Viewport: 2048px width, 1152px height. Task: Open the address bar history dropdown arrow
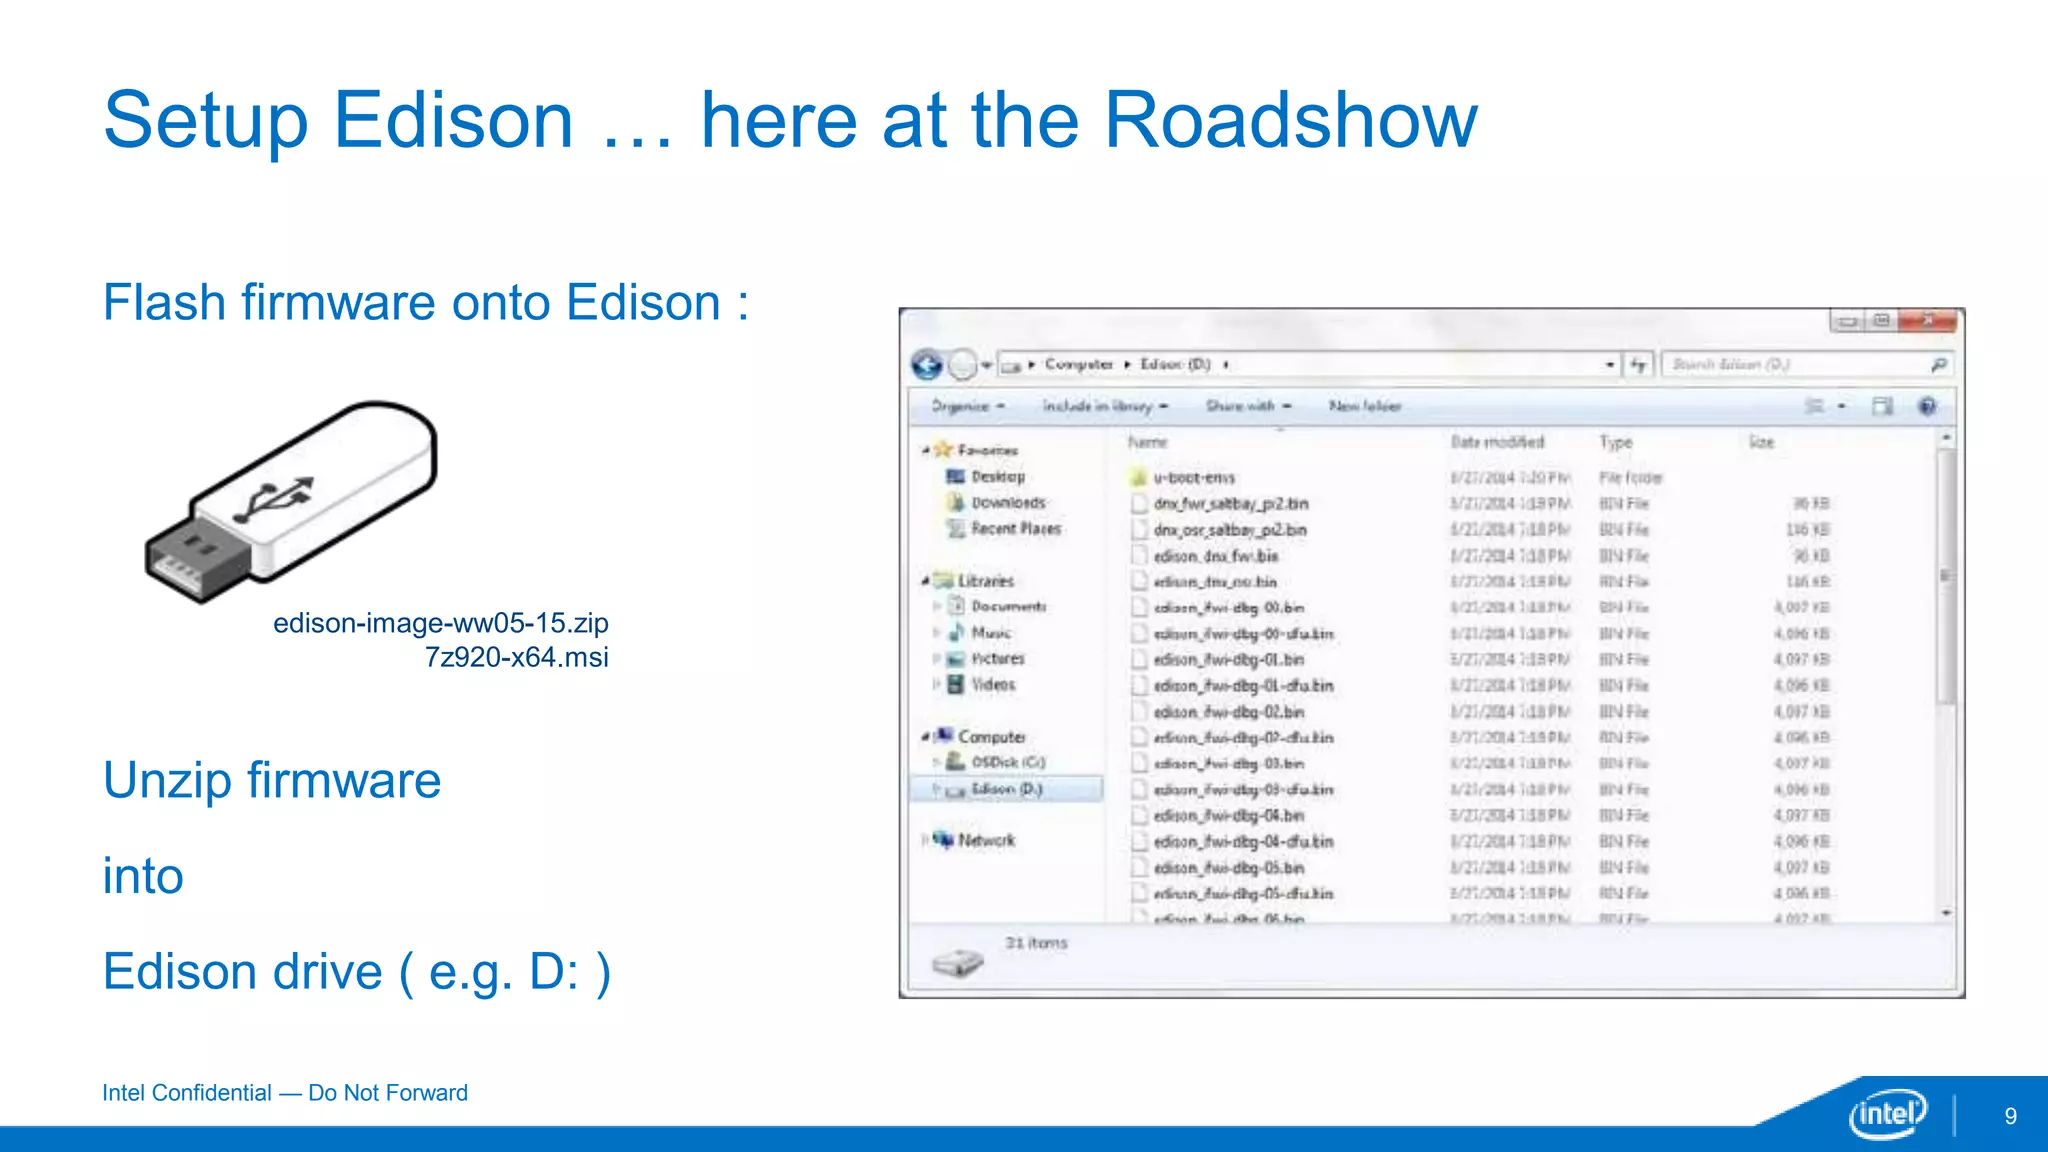point(1610,365)
